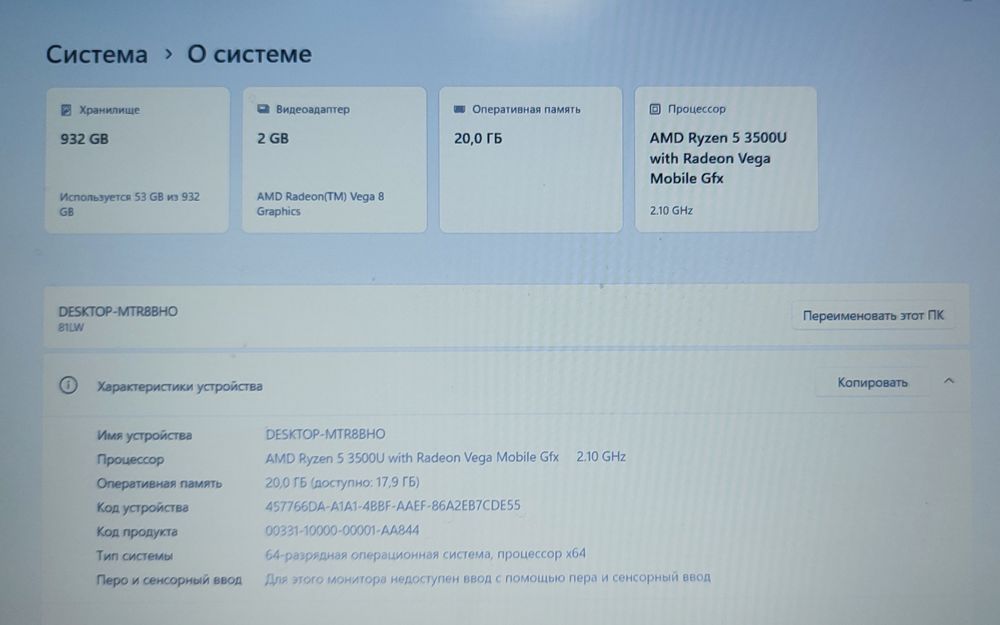1000x625 pixels.
Task: Open the Процессор AMD Ryzen card
Action: point(726,159)
